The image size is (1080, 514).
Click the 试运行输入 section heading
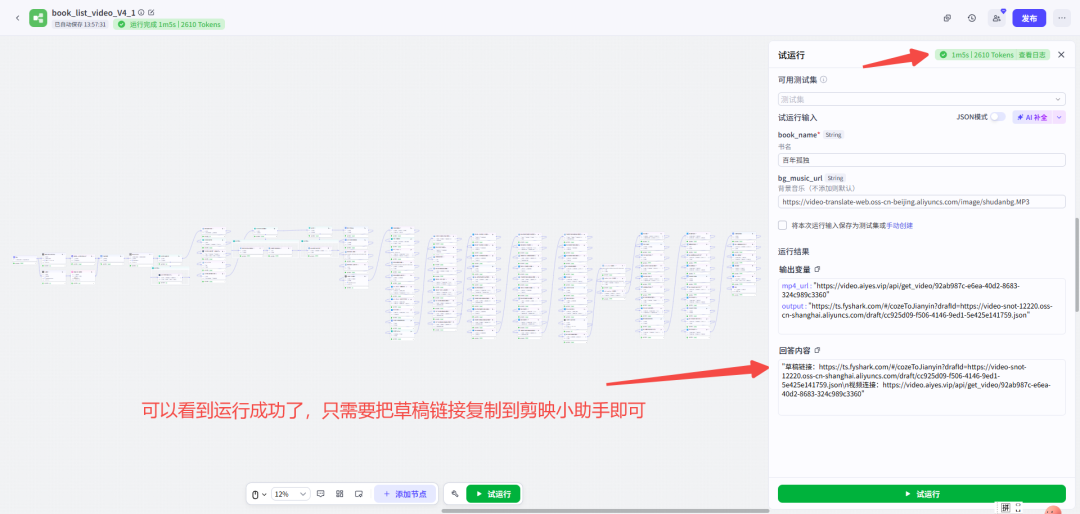pos(798,117)
